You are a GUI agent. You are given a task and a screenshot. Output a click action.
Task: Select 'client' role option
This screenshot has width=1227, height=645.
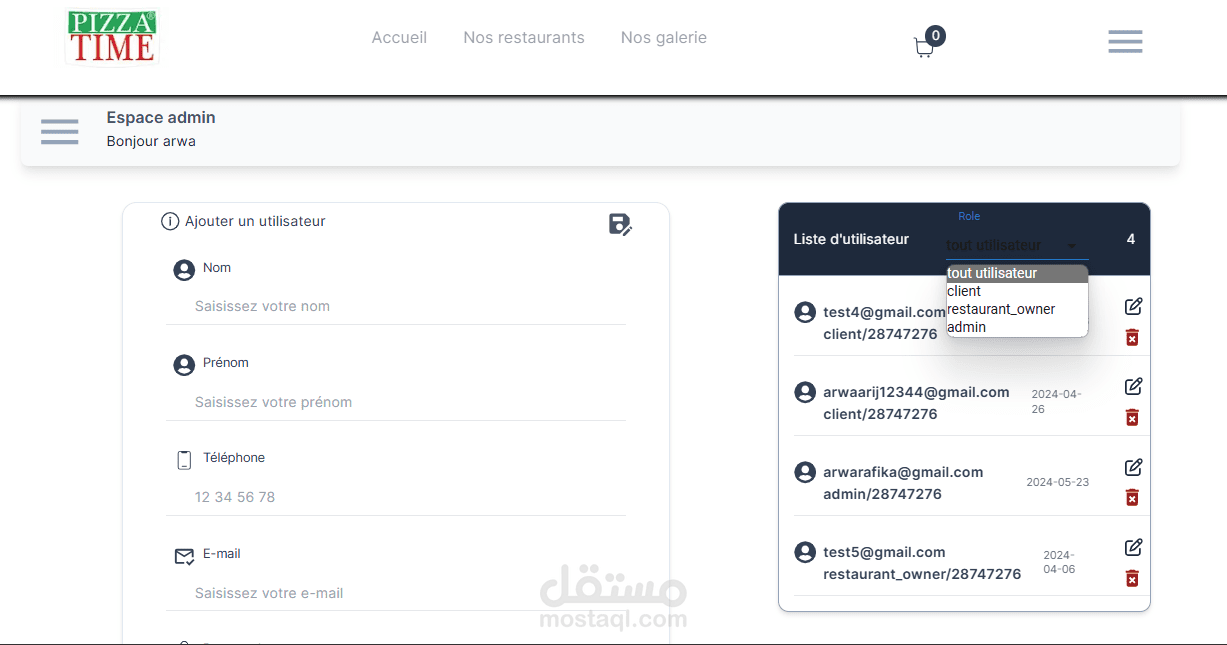click(1017, 291)
